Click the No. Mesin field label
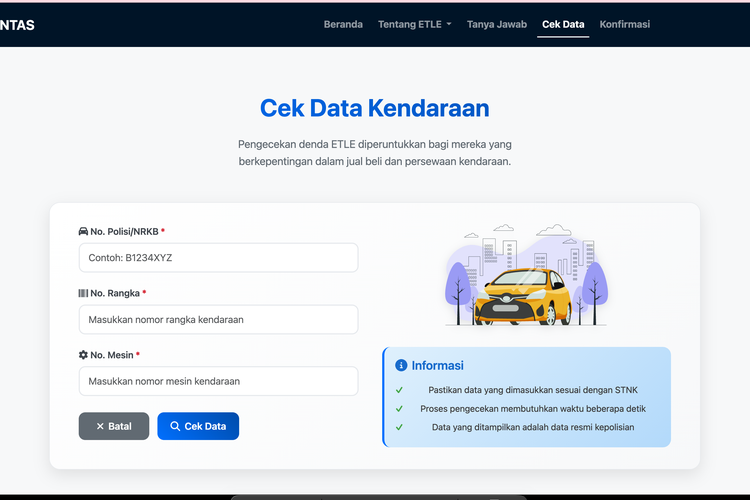This screenshot has width=750, height=500. (x=112, y=355)
